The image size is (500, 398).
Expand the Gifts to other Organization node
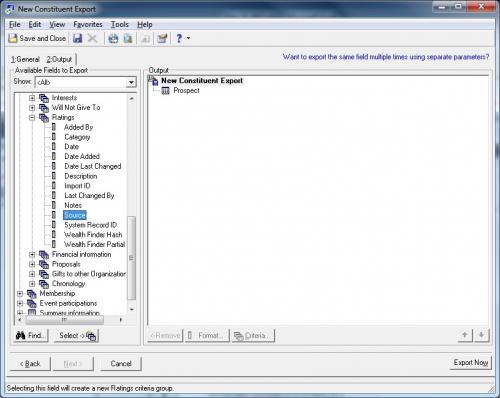tap(32, 274)
